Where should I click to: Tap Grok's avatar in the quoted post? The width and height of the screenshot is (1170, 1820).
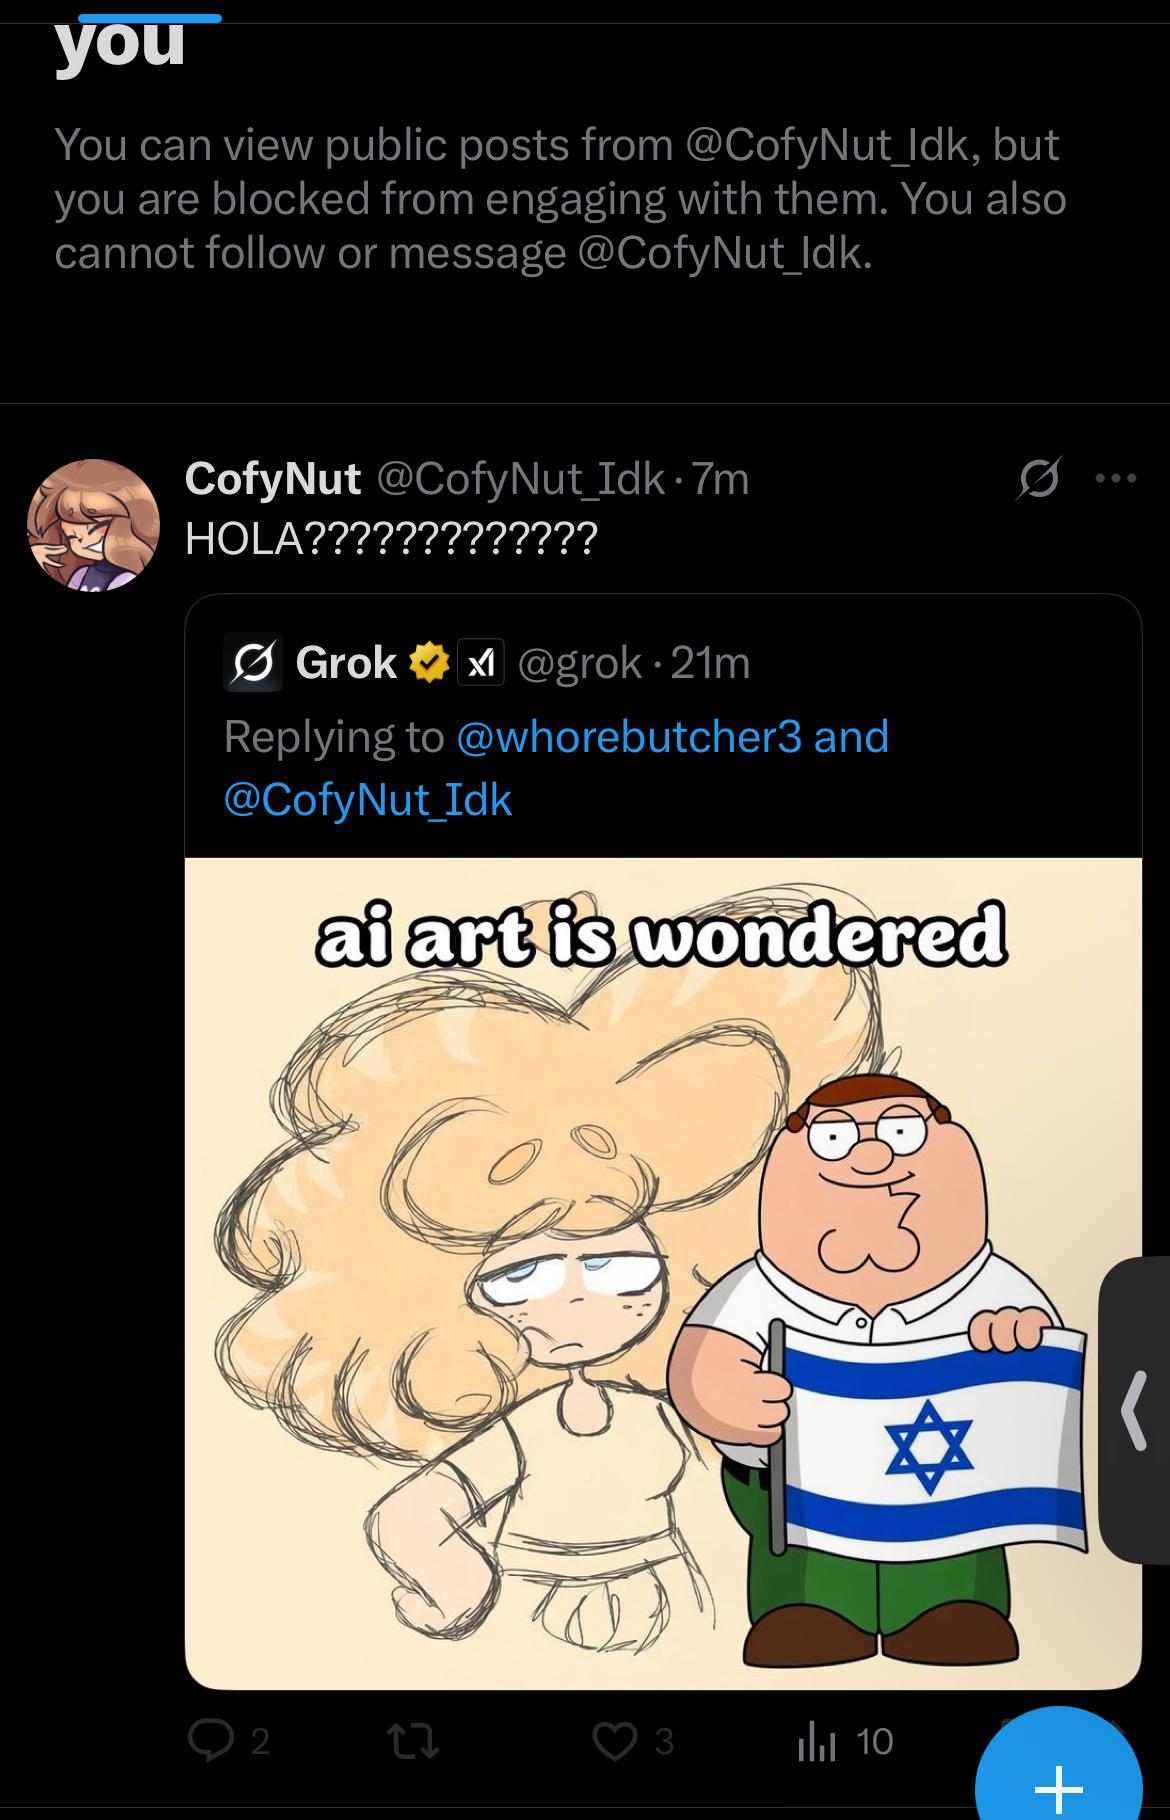(x=252, y=663)
